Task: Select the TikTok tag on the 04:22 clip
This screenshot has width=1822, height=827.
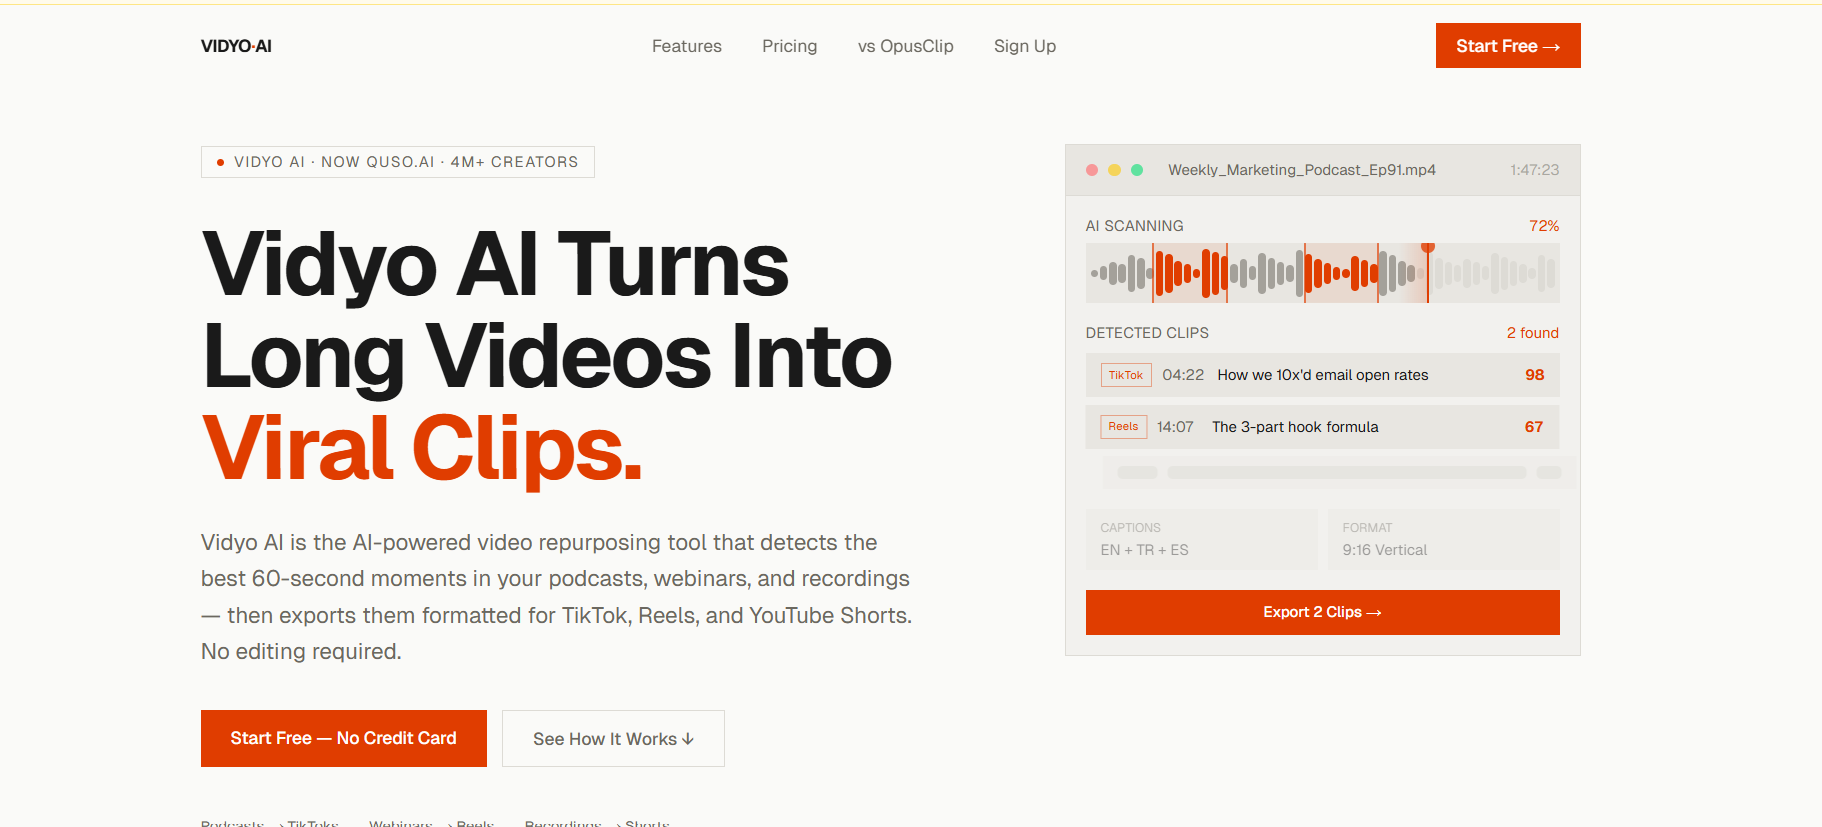Action: pyautogui.click(x=1126, y=375)
